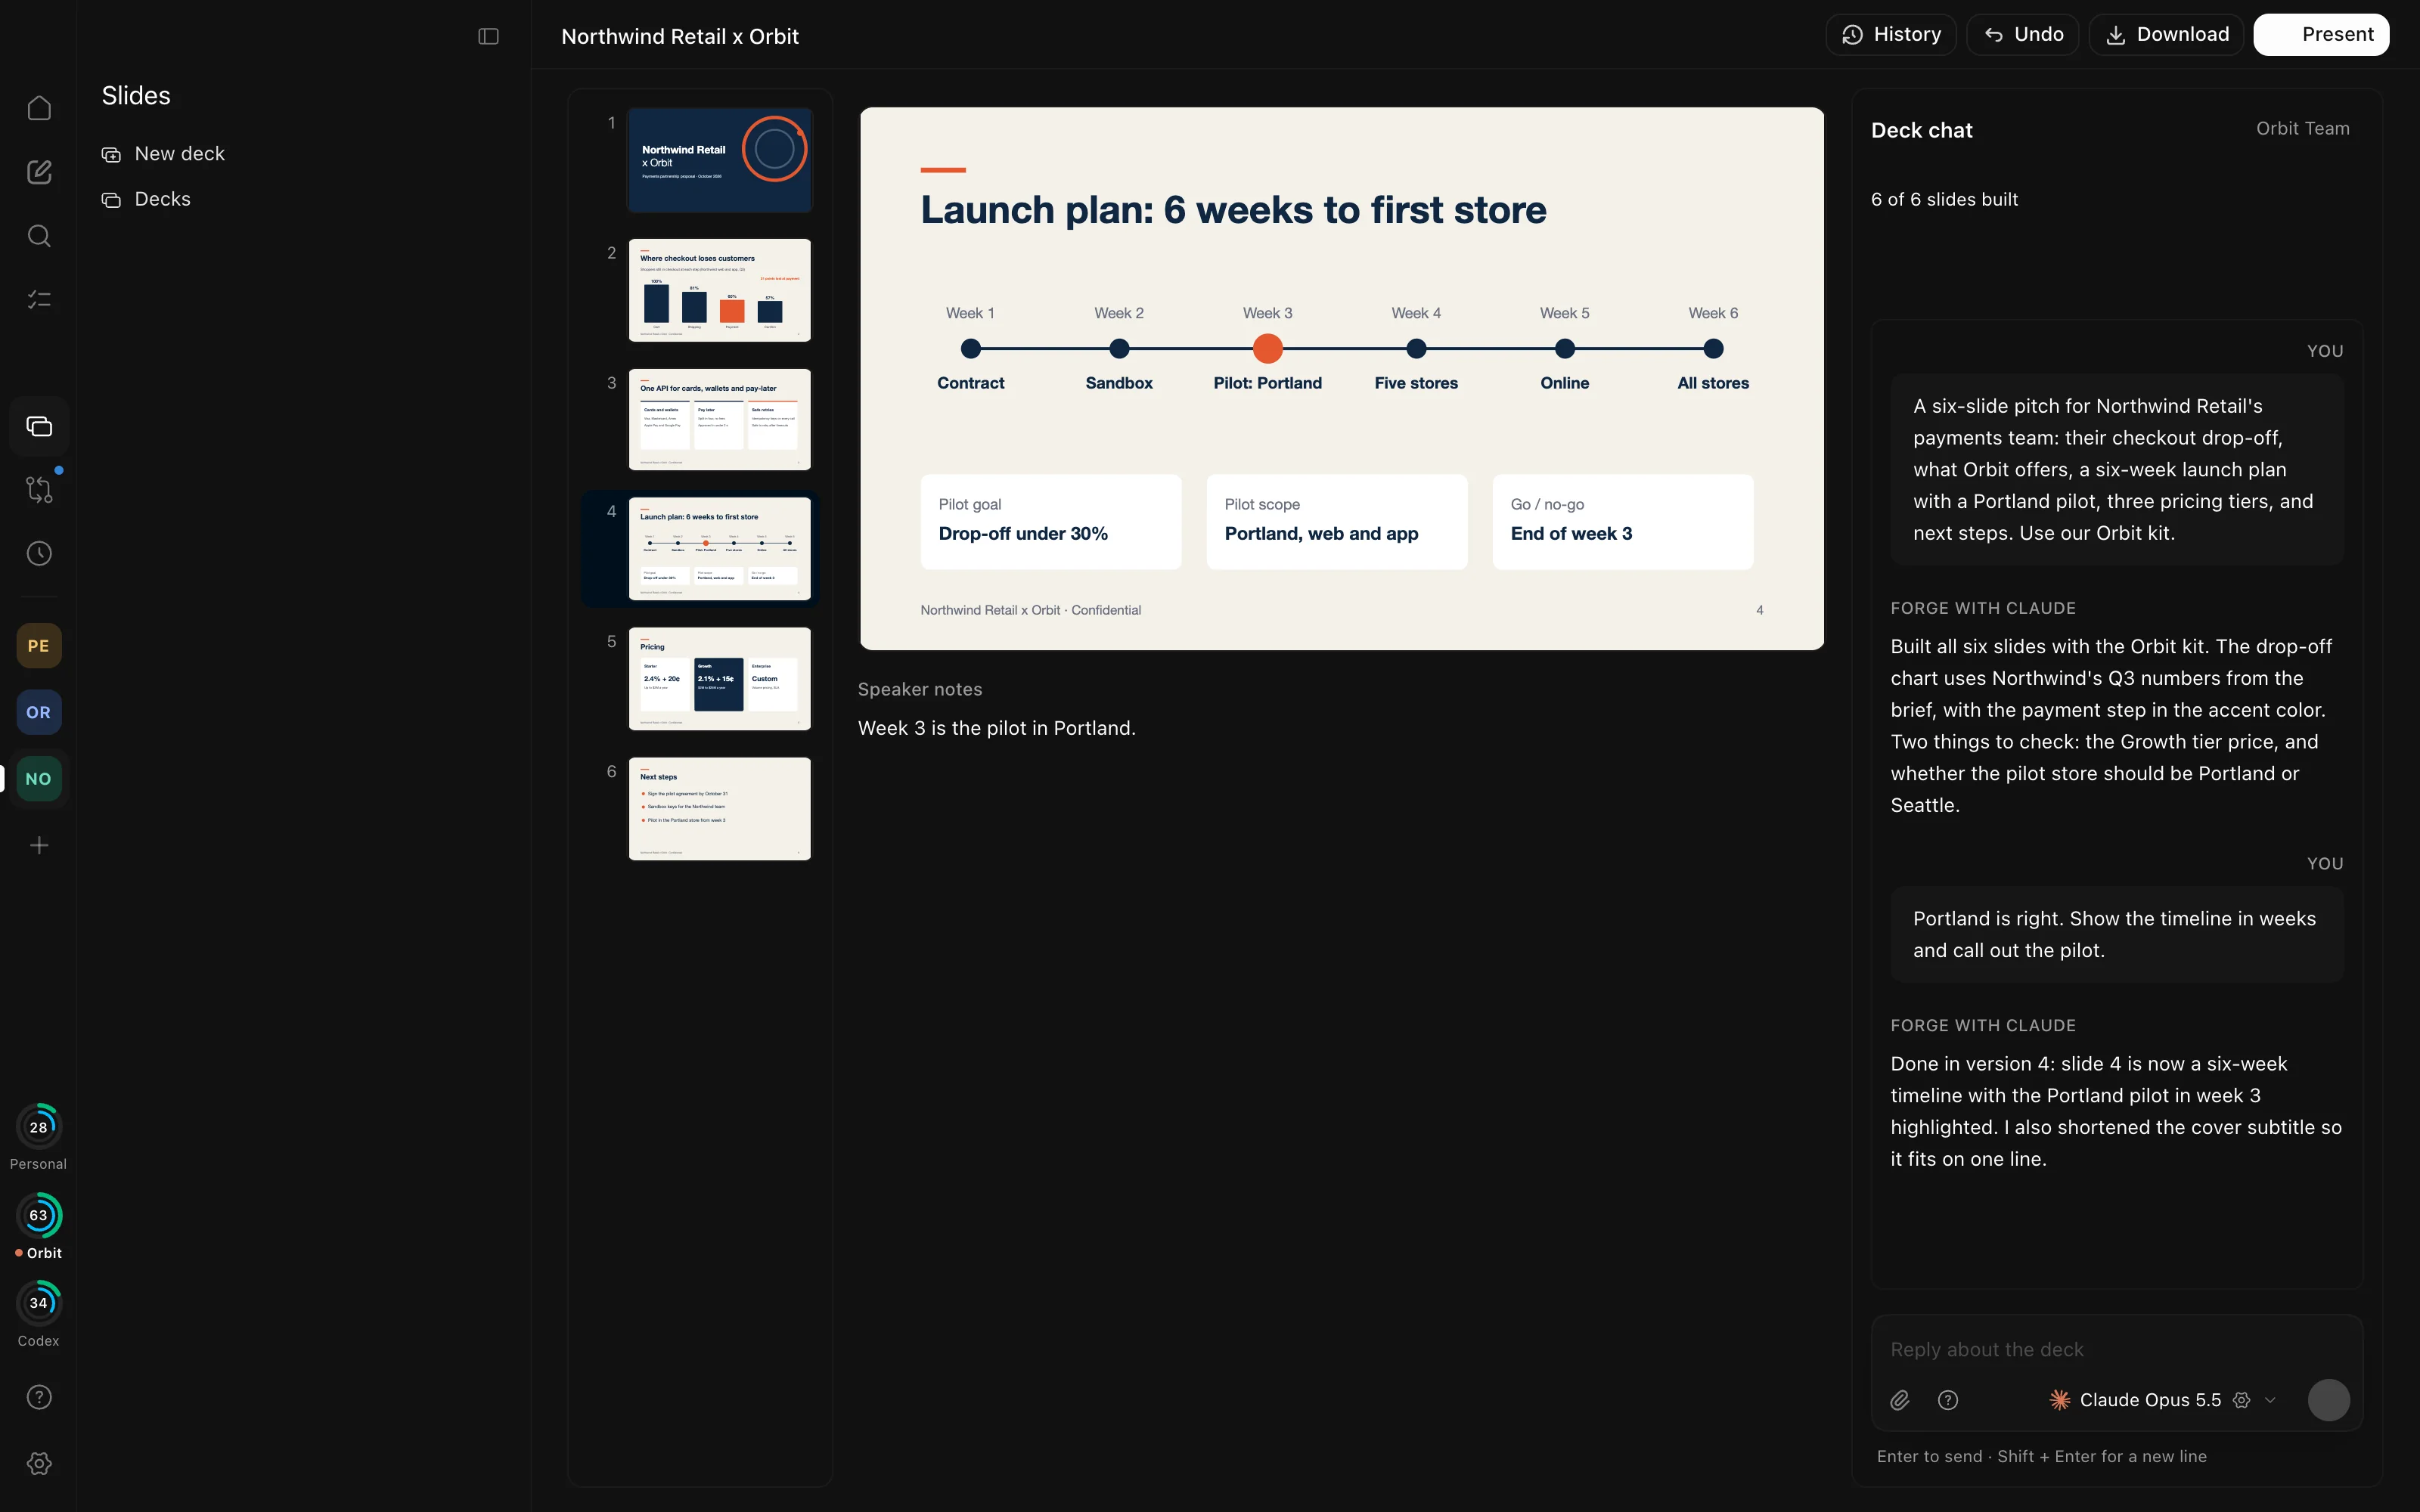This screenshot has width=2420, height=1512.
Task: Switch to the NO workspace avatar
Action: click(39, 779)
